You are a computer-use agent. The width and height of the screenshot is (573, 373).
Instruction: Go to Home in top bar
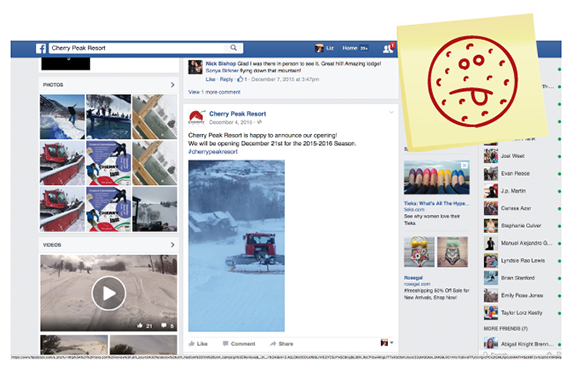350,48
